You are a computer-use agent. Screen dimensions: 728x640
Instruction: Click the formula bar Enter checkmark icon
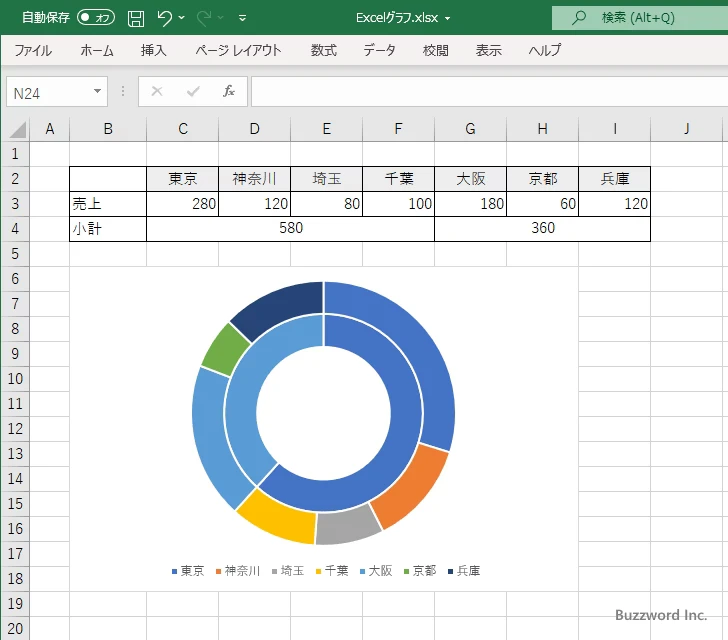click(x=193, y=91)
